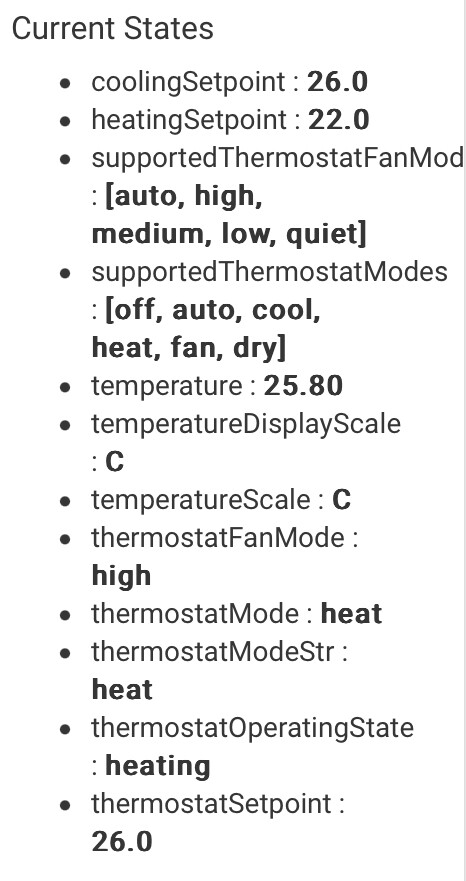Select the supportedThermostatModes label
466x881 pixels.
coord(270,273)
